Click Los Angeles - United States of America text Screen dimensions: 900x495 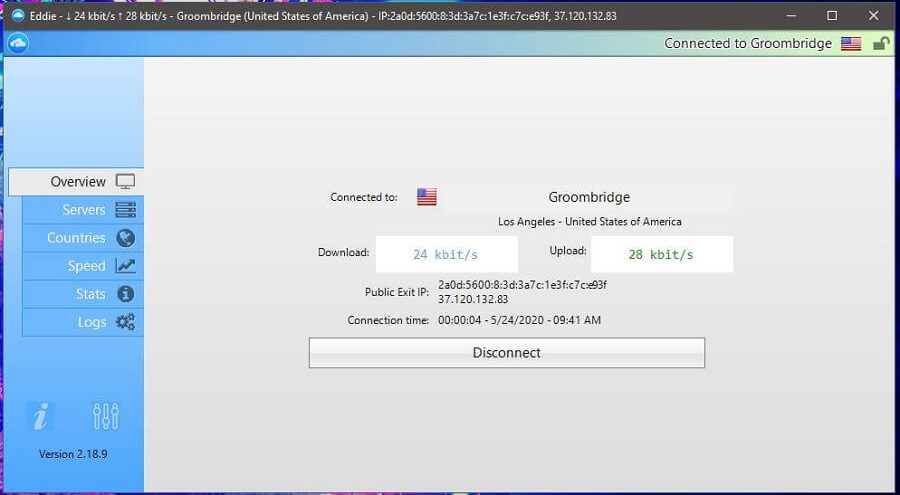(x=589, y=222)
